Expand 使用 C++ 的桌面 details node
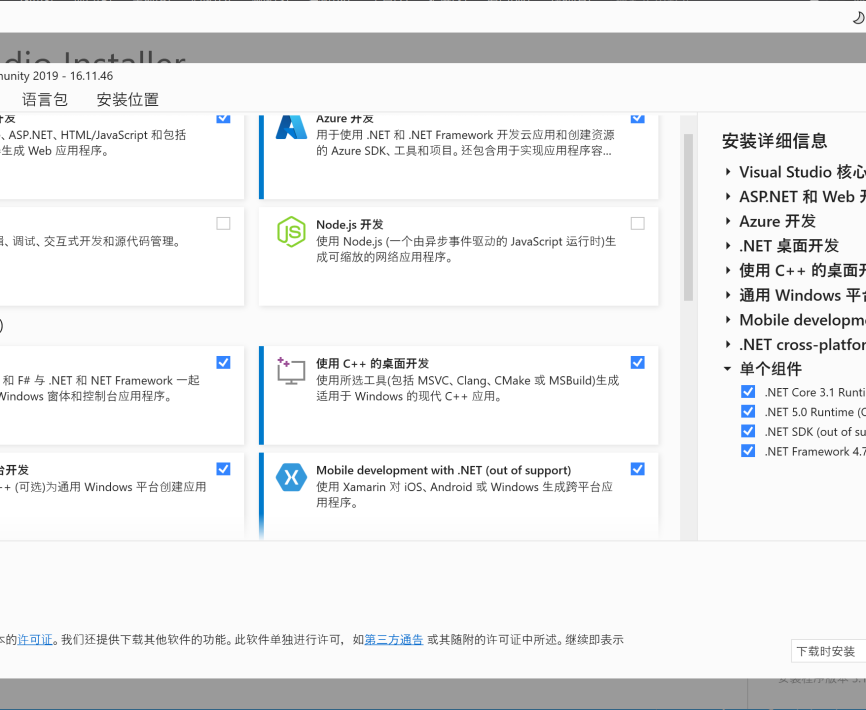This screenshot has height=710, width=866. (728, 271)
